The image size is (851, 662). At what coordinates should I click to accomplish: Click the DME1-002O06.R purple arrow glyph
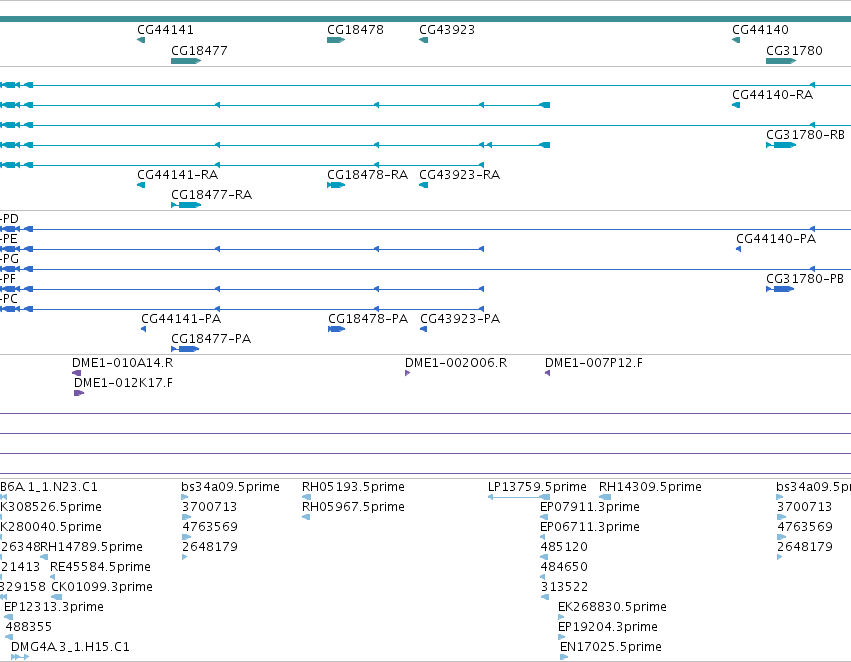point(408,373)
